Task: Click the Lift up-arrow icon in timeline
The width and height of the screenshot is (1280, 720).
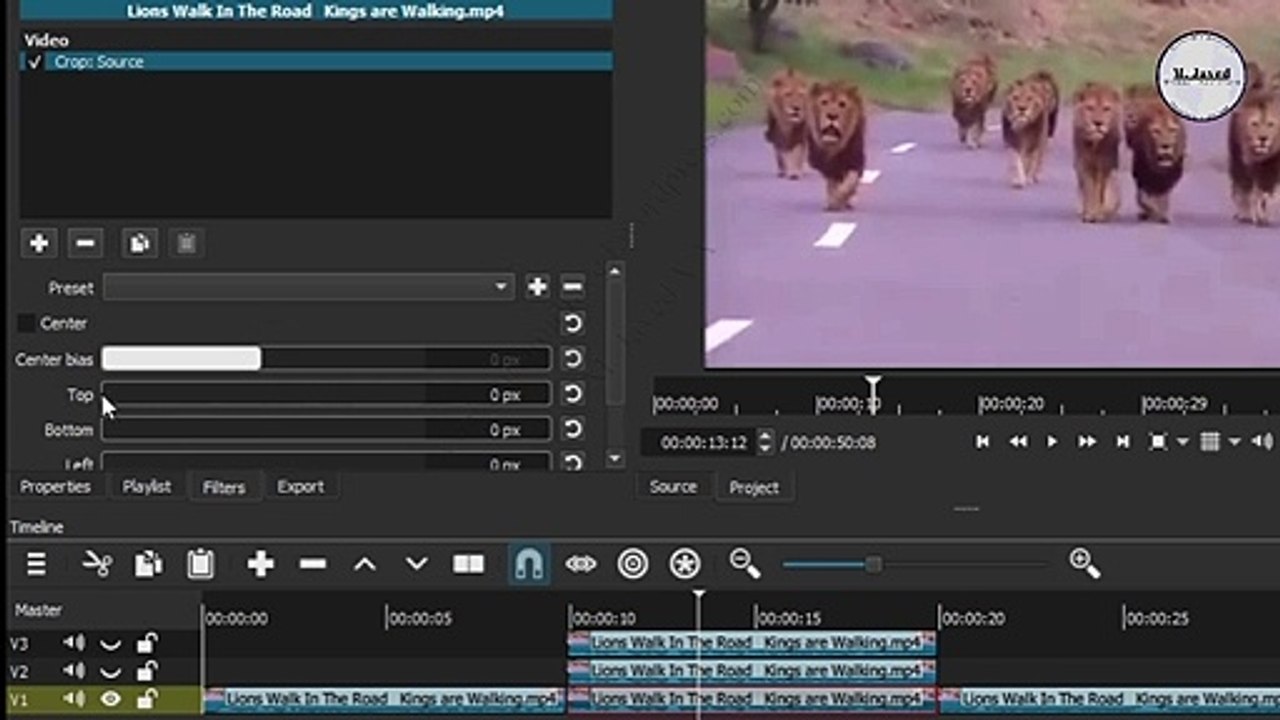Action: click(365, 565)
